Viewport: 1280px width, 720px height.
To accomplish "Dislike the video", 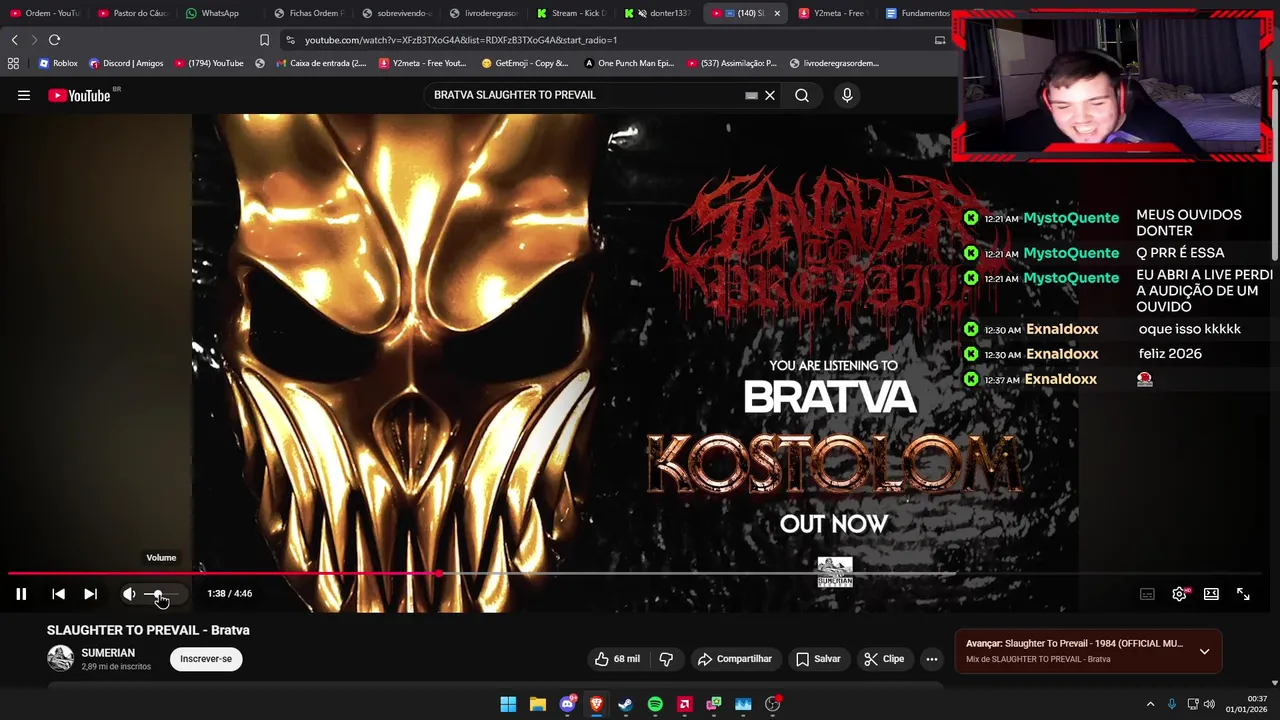I will 666,659.
